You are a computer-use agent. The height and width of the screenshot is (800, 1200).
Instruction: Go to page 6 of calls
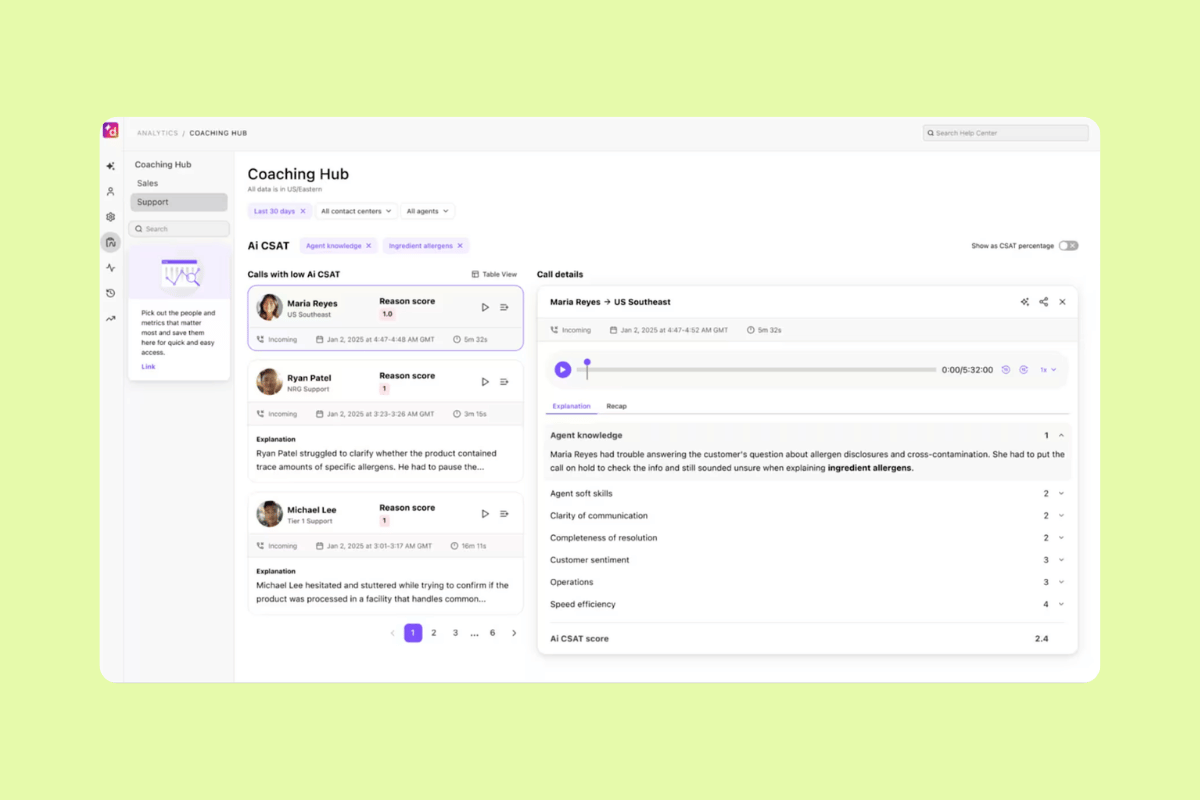click(x=492, y=633)
